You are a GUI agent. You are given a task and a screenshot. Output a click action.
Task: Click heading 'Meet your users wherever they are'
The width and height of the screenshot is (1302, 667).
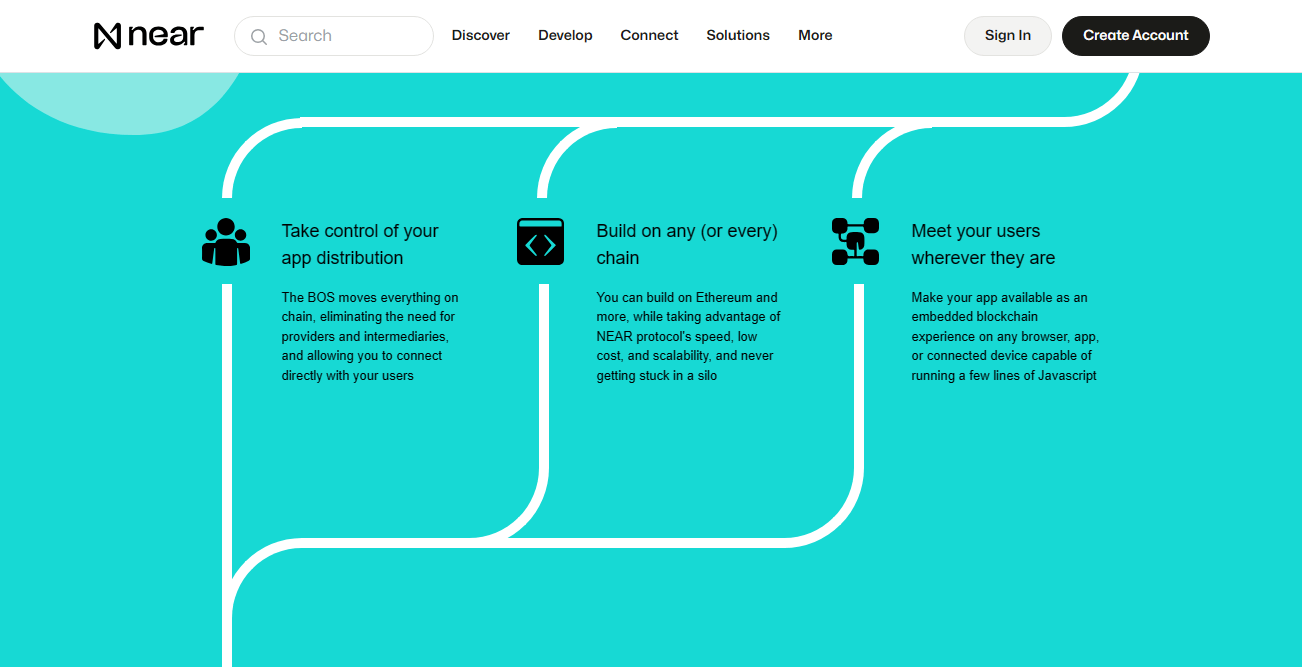point(983,244)
